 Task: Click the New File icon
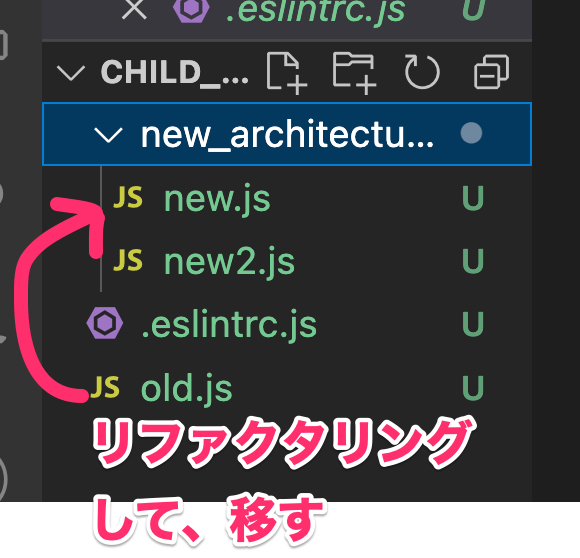point(286,72)
